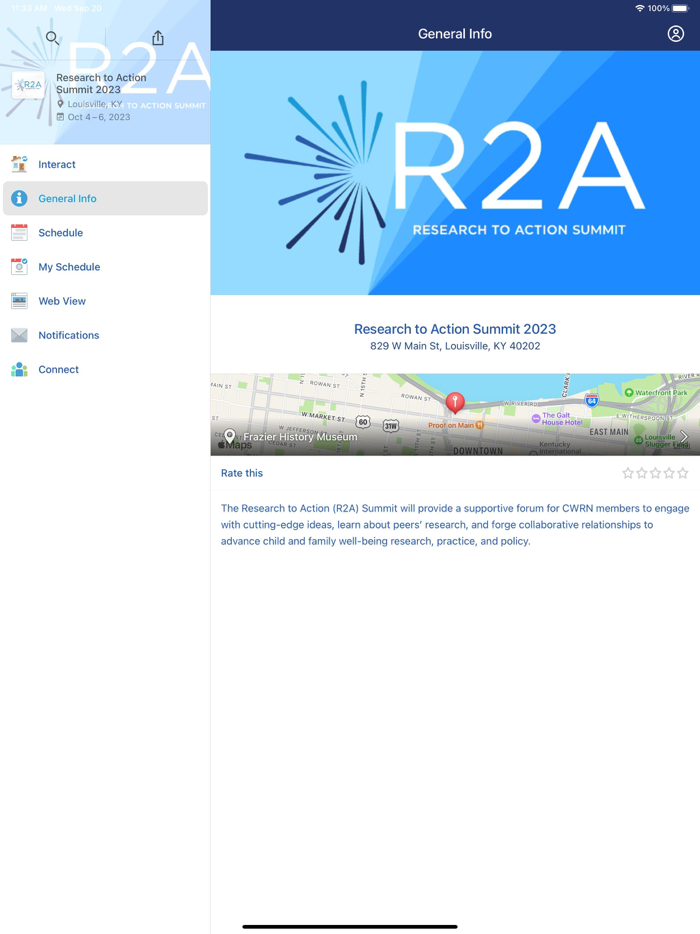The image size is (700, 934).
Task: Open the Interact menu item
Action: pos(105,164)
